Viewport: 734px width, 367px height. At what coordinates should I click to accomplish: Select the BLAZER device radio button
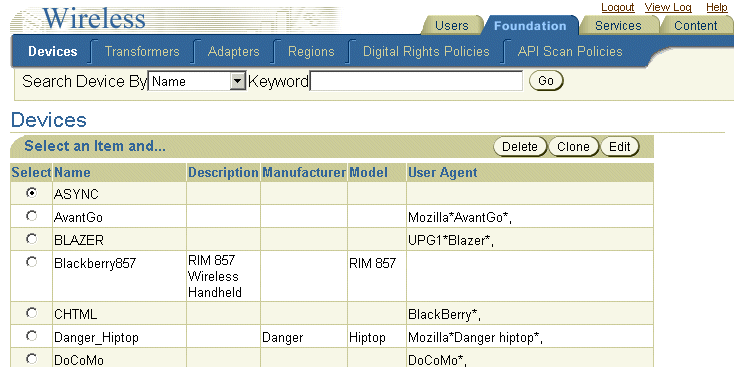point(31,239)
